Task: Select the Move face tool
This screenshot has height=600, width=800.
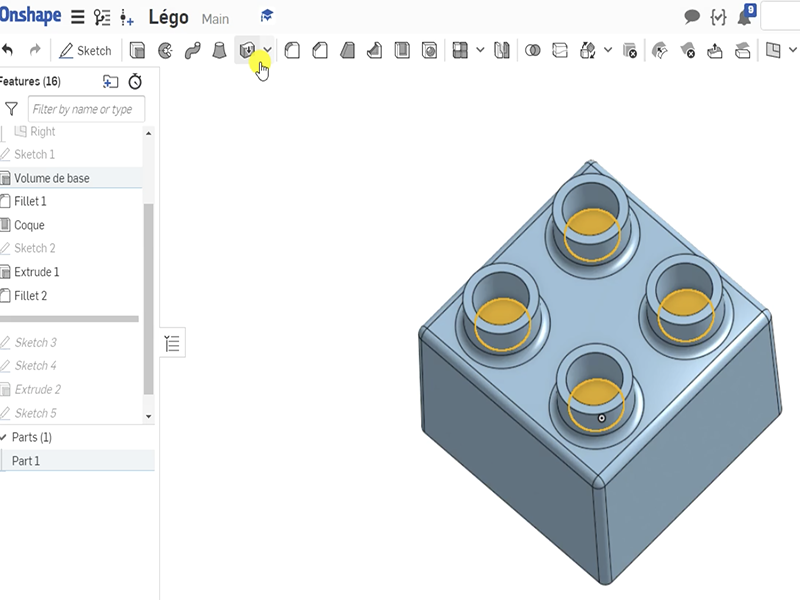Action: pyautogui.click(x=715, y=51)
